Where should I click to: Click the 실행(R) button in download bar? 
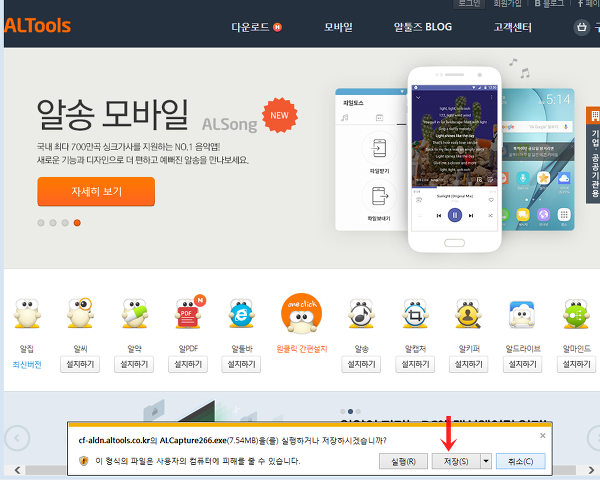[x=403, y=461]
